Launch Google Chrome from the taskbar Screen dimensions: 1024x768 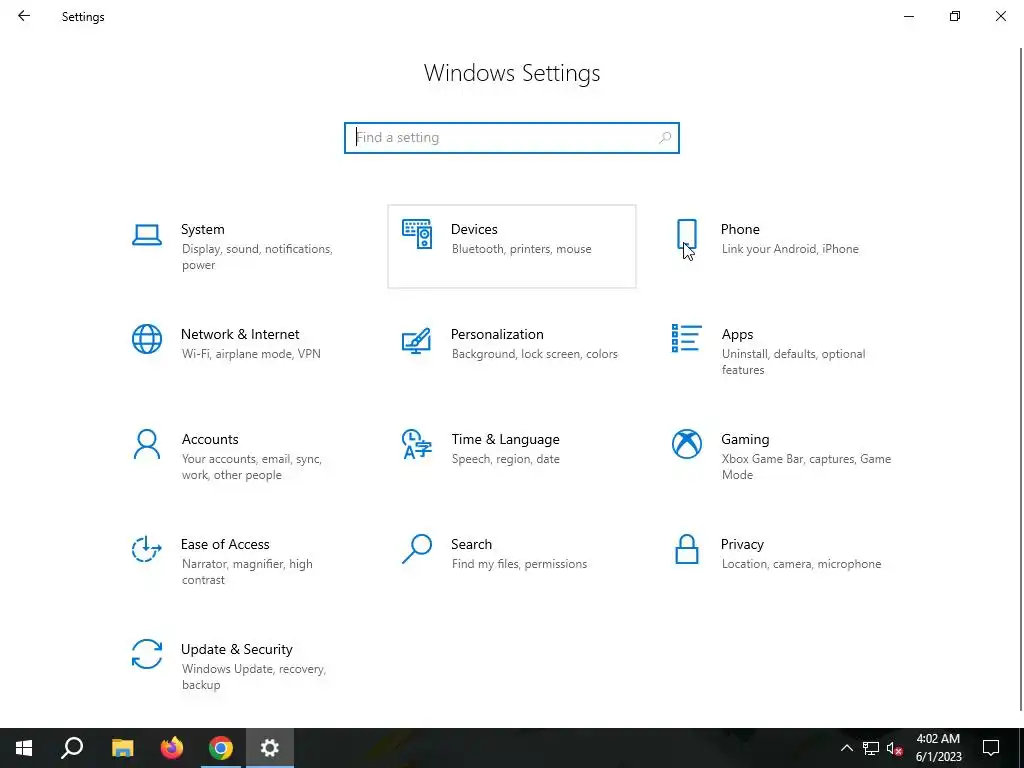tap(221, 748)
